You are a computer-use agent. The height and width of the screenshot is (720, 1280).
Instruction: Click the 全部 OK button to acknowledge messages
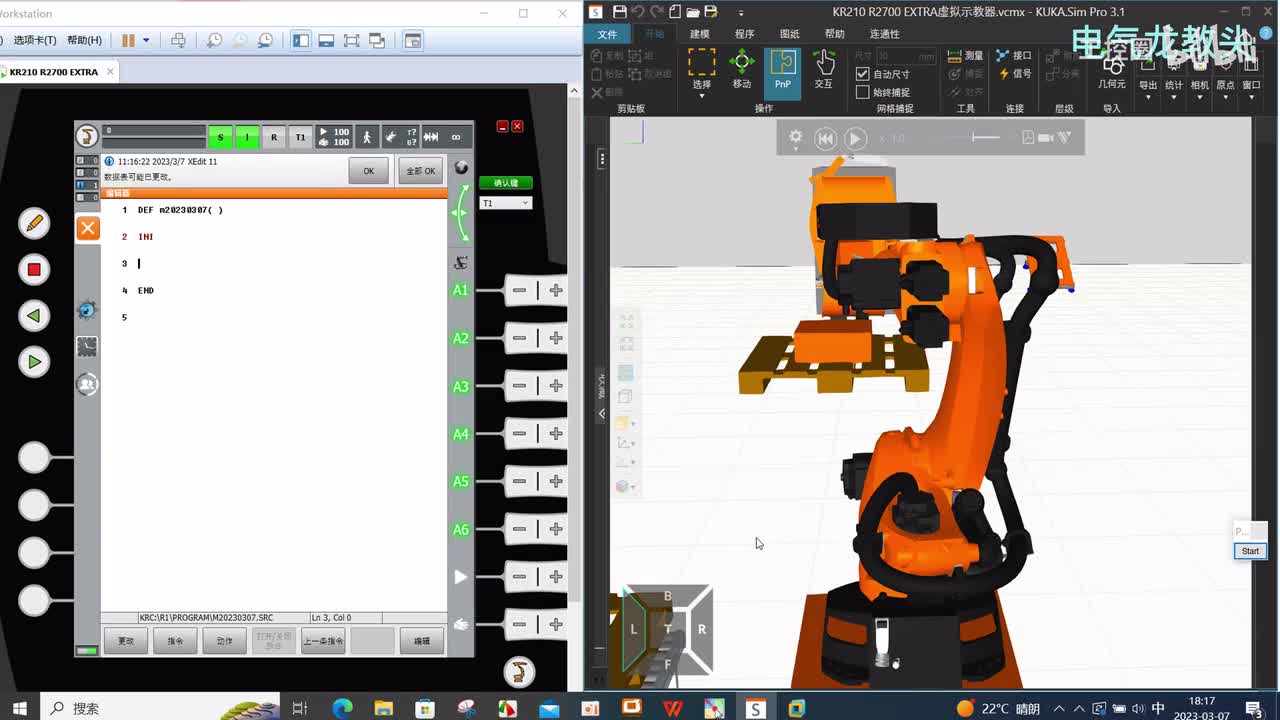(421, 171)
